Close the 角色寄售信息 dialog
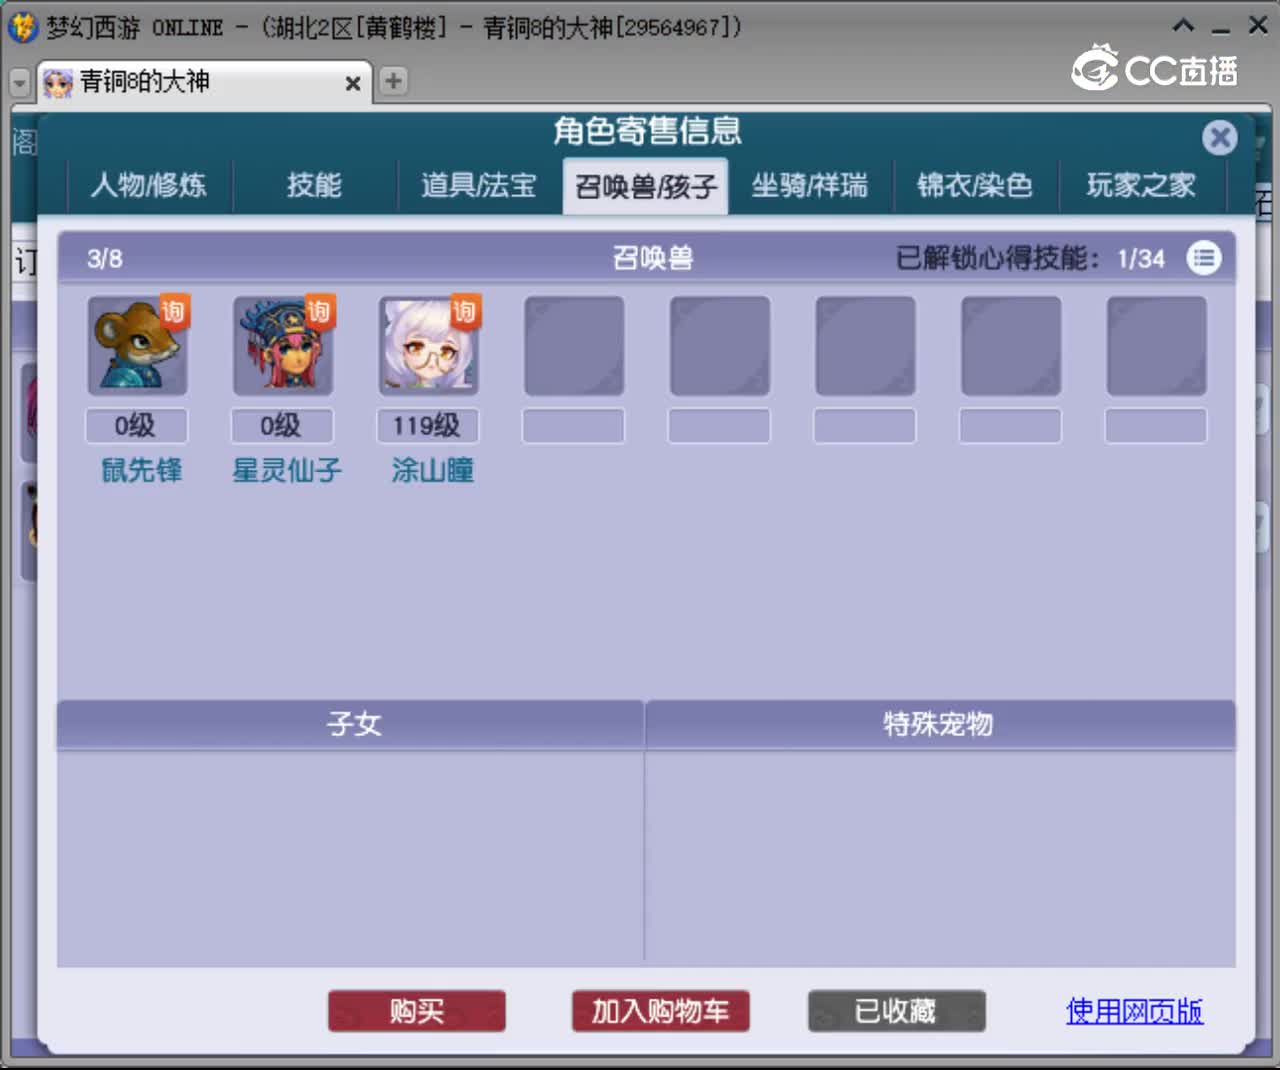Image resolution: width=1280 pixels, height=1070 pixels. (1219, 137)
